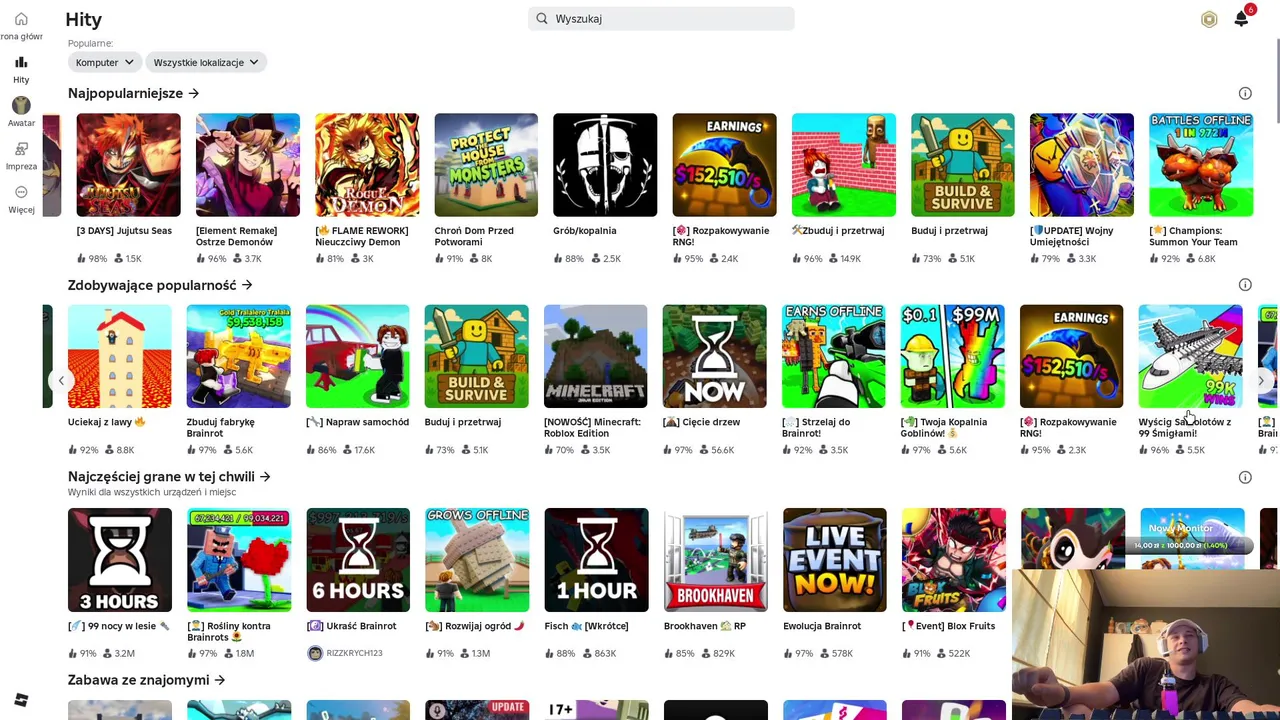Show info for Najczęściej grane section

click(x=1245, y=477)
